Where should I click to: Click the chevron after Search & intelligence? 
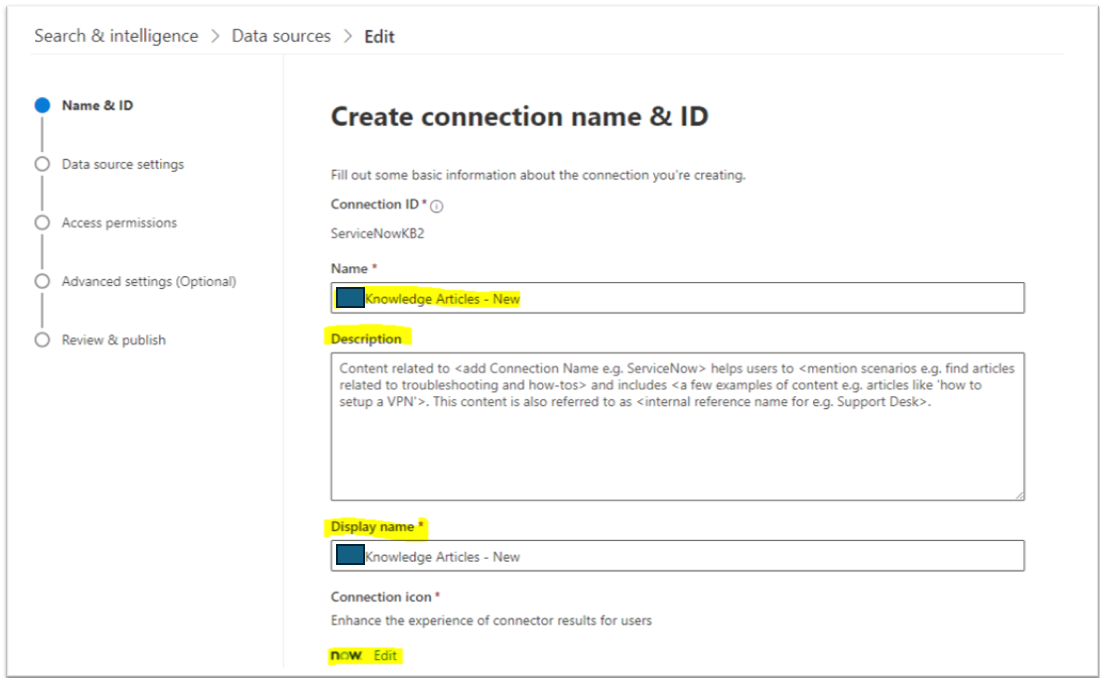pos(212,36)
